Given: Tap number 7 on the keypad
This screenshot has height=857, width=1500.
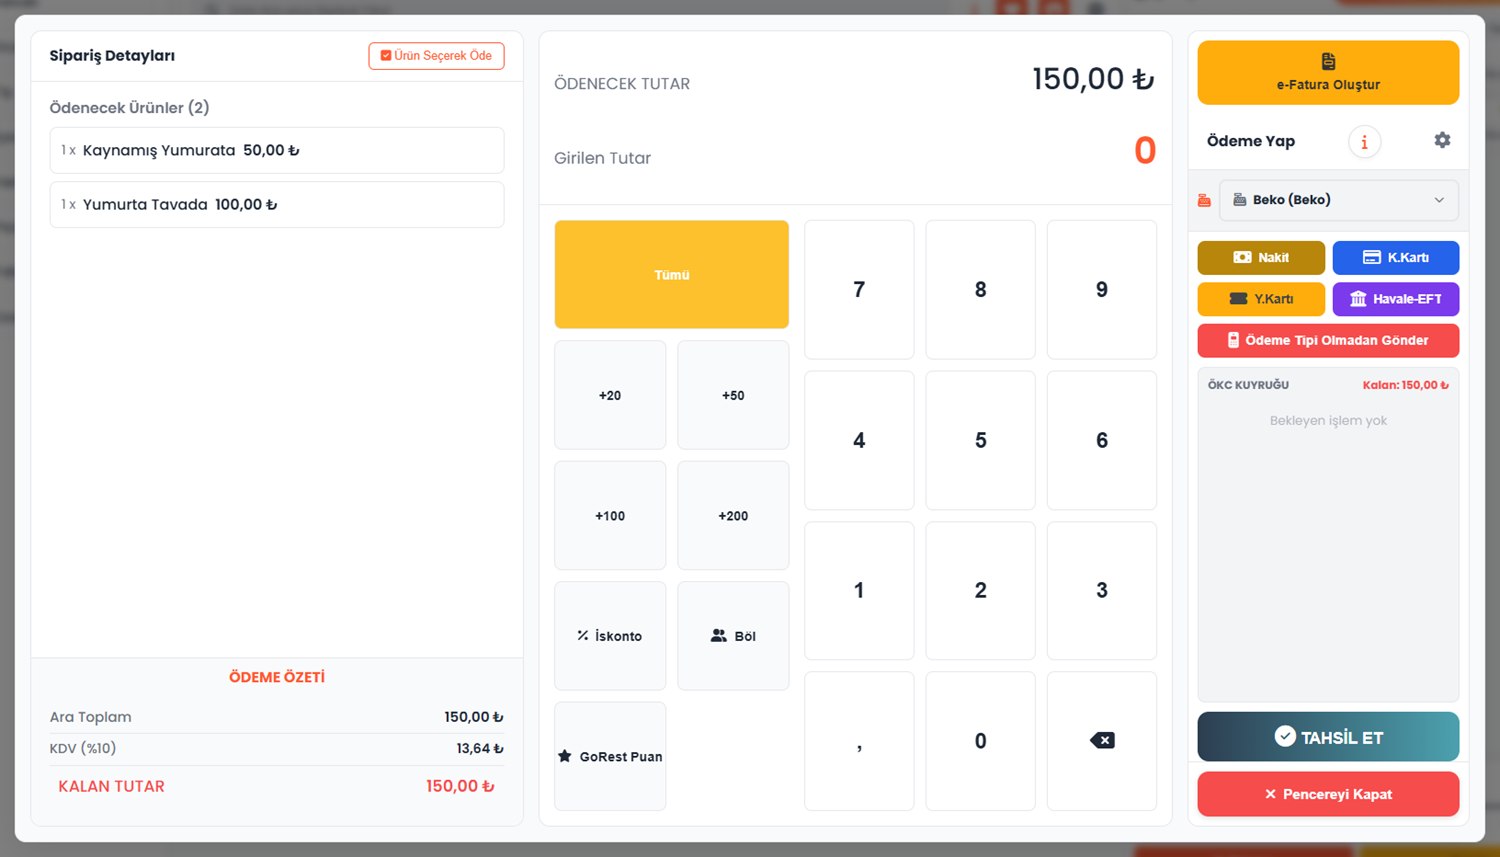Looking at the screenshot, I should pos(859,290).
